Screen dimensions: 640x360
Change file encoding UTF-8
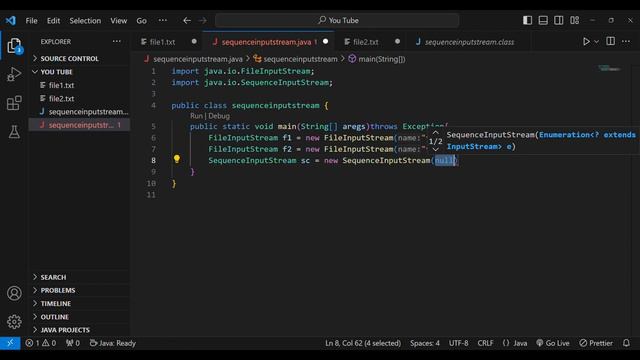(x=458, y=343)
